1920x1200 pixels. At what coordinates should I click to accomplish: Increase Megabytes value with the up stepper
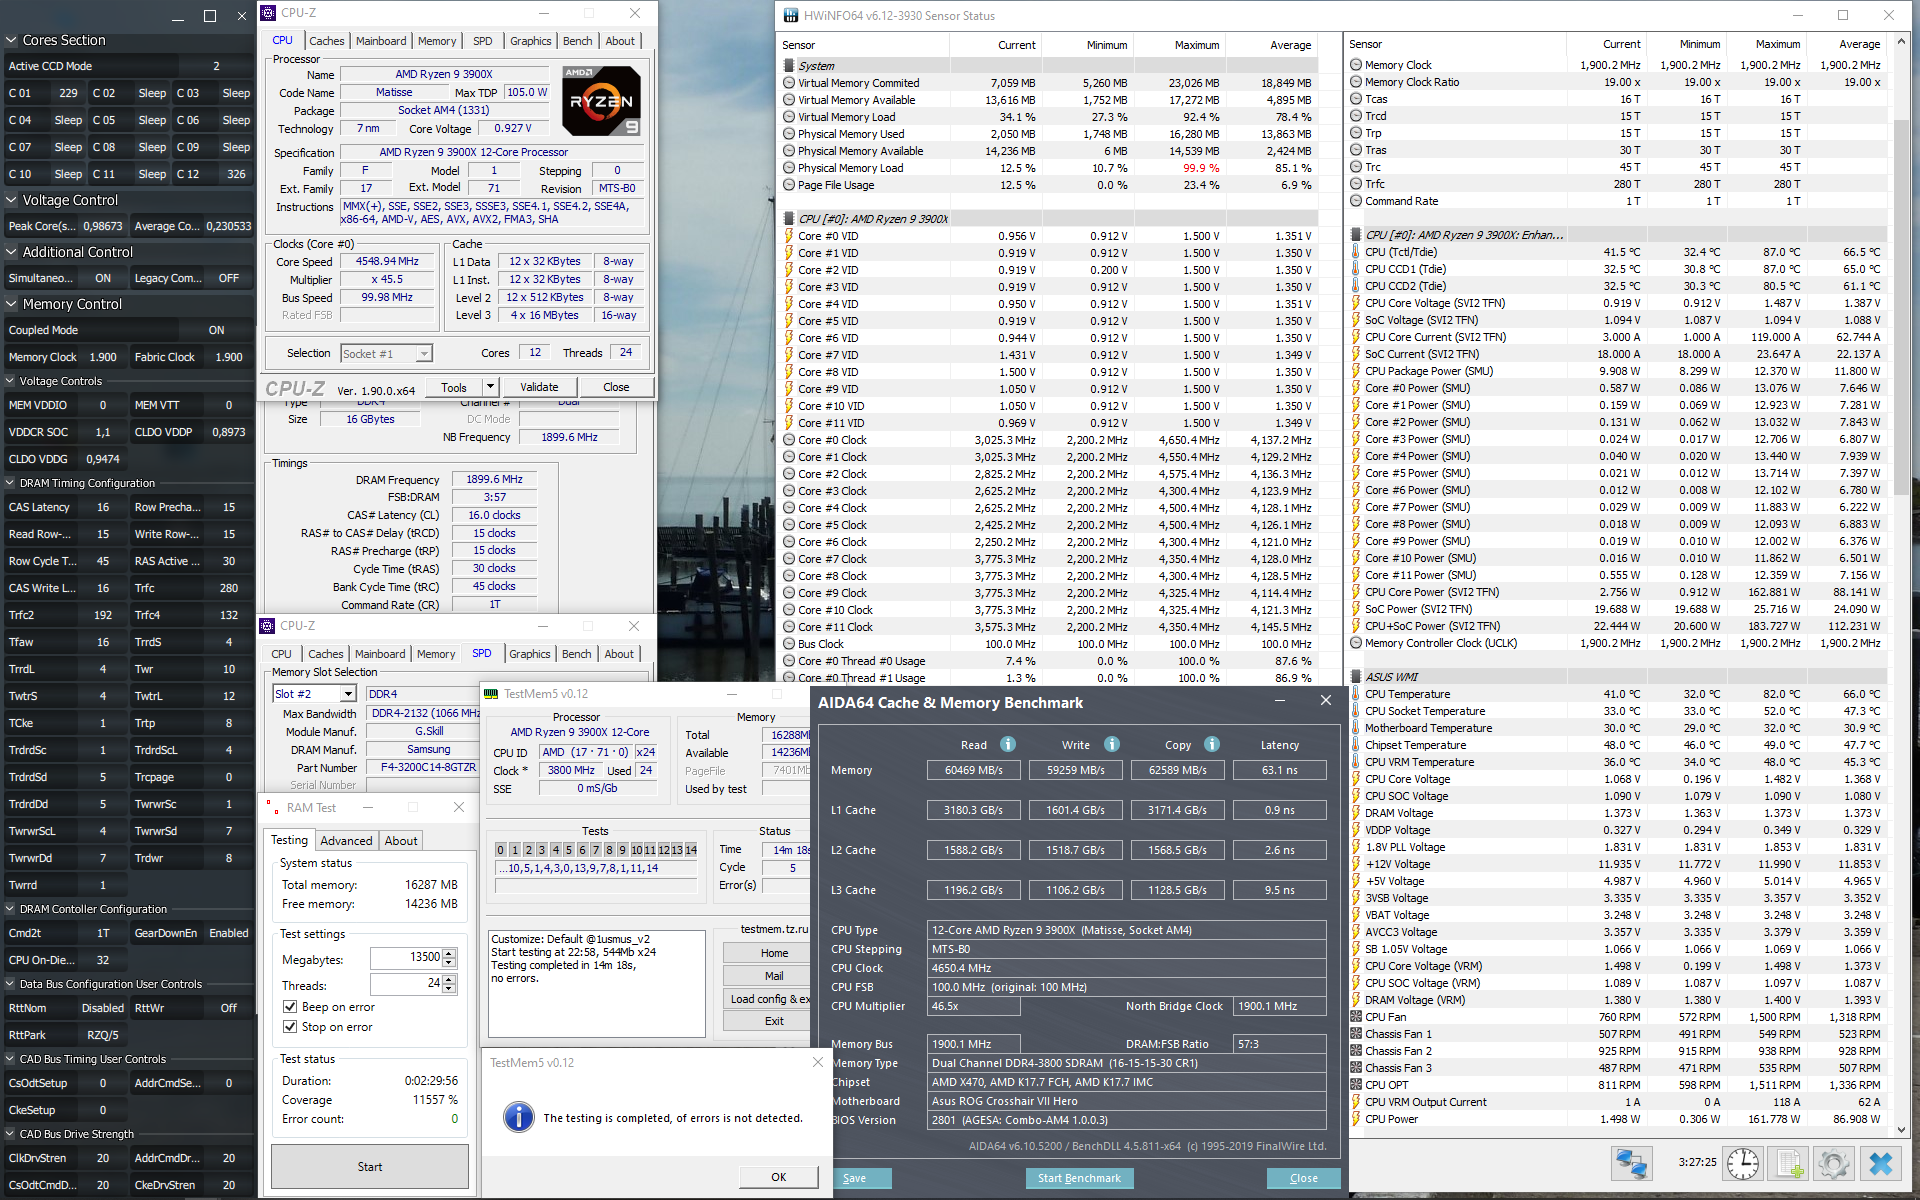(x=449, y=953)
